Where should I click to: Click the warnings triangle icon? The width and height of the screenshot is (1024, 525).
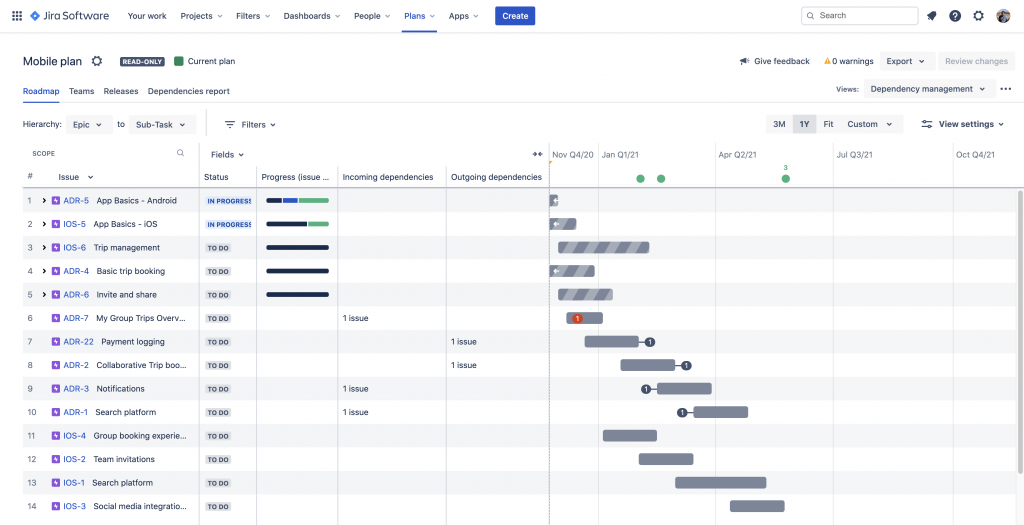[827, 61]
